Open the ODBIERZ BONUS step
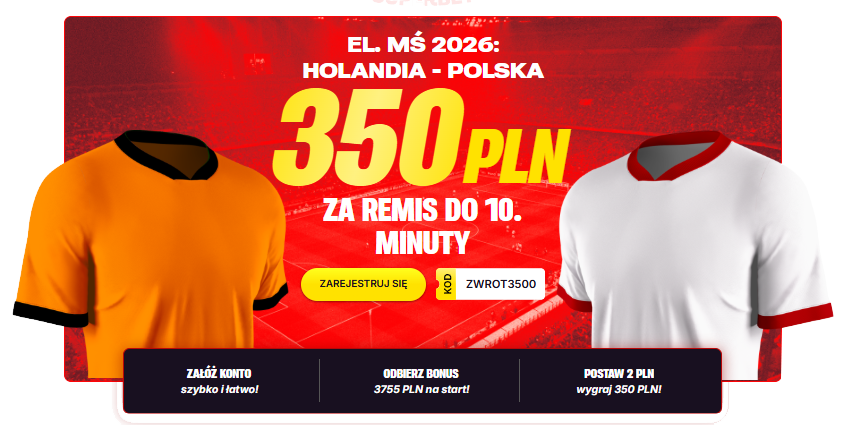This screenshot has width=859, height=425. tap(421, 381)
